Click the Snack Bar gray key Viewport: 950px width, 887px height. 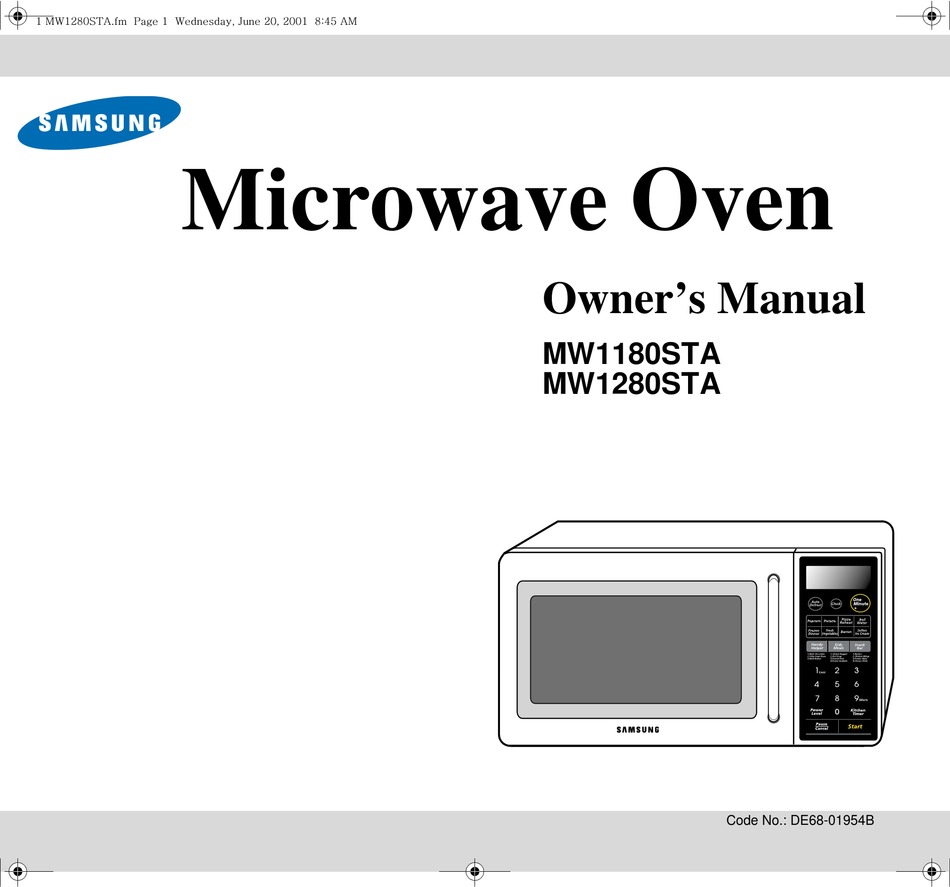click(860, 646)
